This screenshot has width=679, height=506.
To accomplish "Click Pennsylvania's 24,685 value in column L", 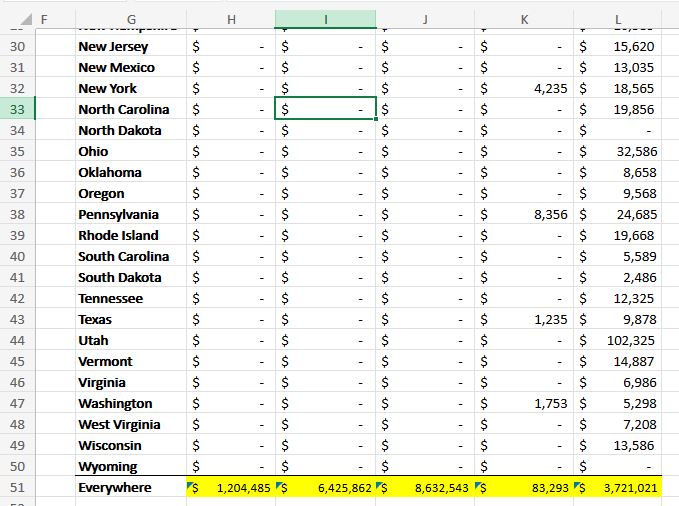I will pos(618,214).
